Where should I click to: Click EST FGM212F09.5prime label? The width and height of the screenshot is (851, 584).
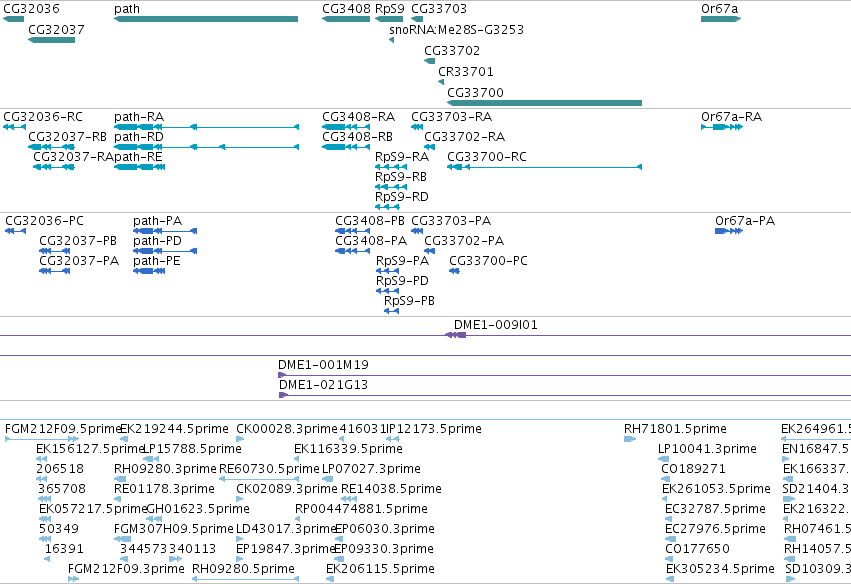click(x=62, y=429)
